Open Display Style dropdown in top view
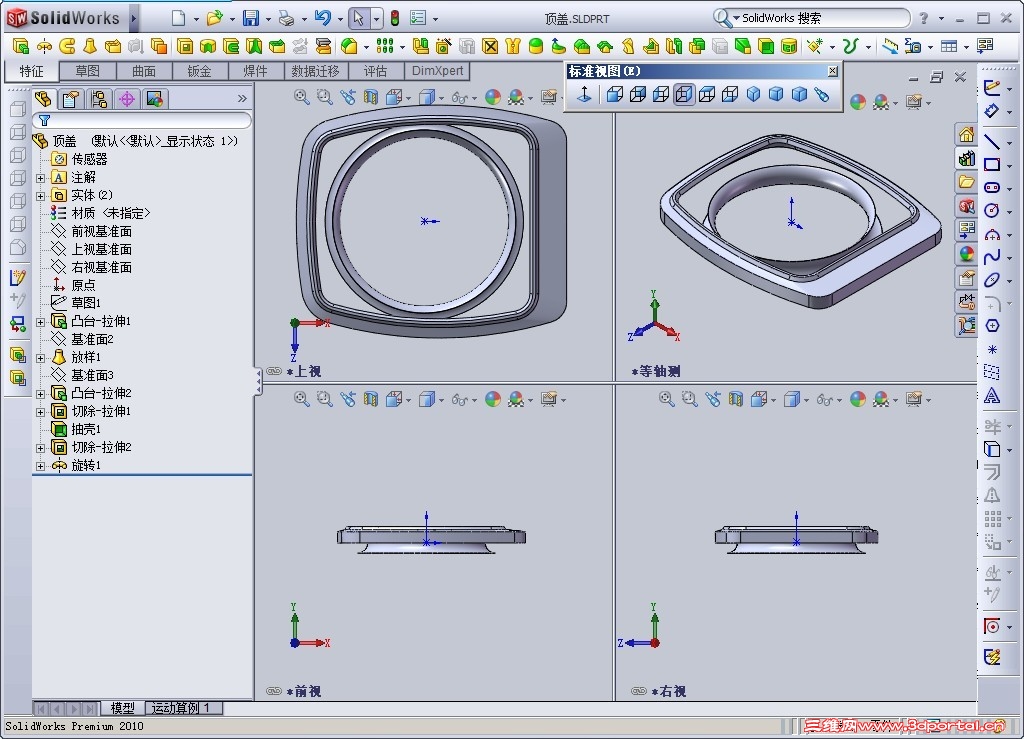 click(441, 99)
